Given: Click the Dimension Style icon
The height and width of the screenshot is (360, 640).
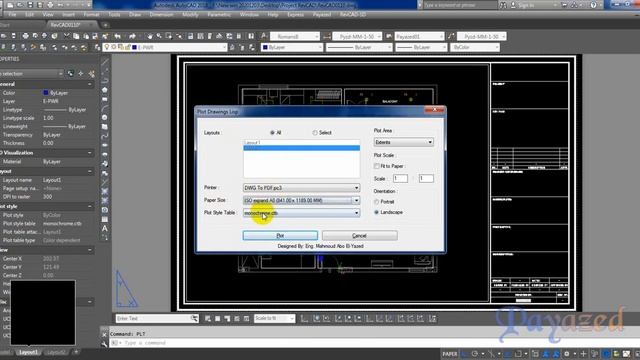Looking at the screenshot, I should click(x=327, y=36).
